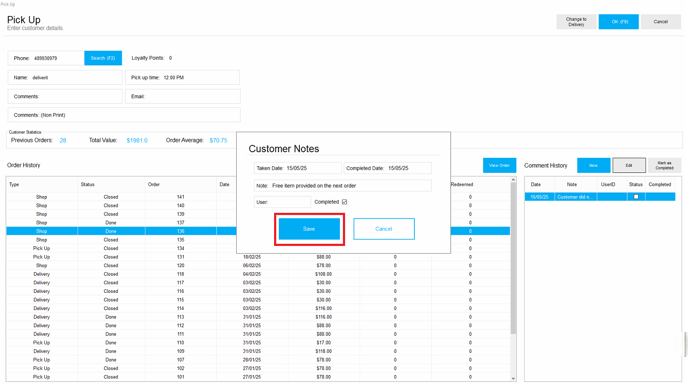Edit the selected comment
This screenshot has width=688, height=387.
[x=629, y=165]
